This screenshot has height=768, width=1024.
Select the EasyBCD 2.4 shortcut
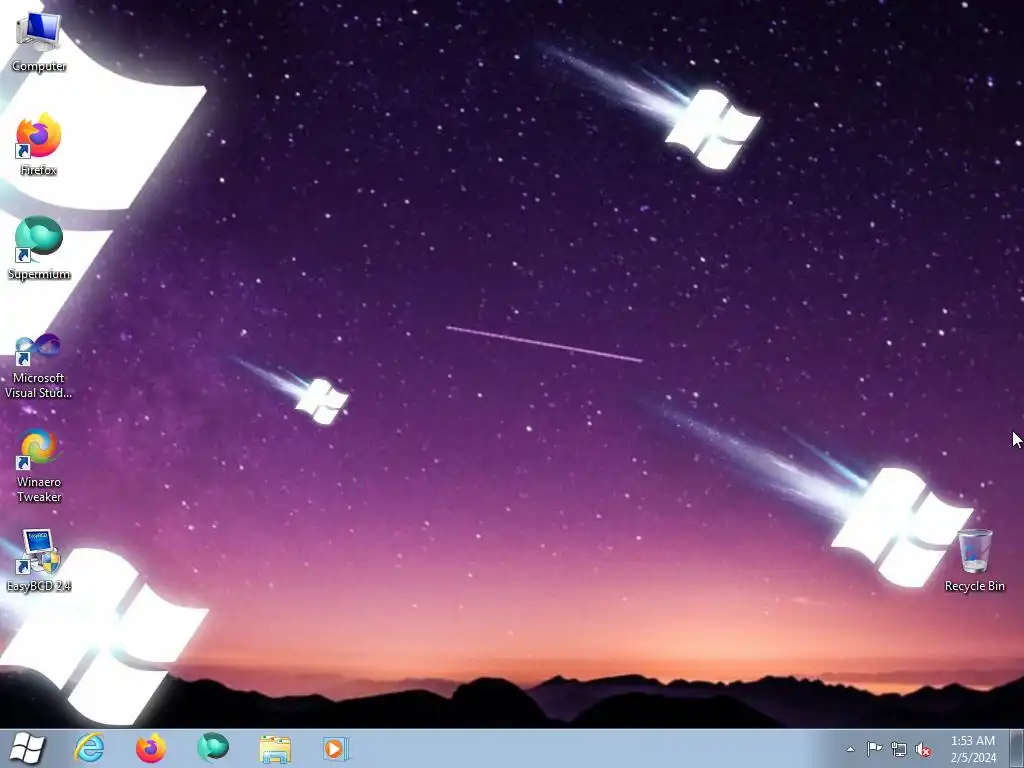(x=39, y=561)
